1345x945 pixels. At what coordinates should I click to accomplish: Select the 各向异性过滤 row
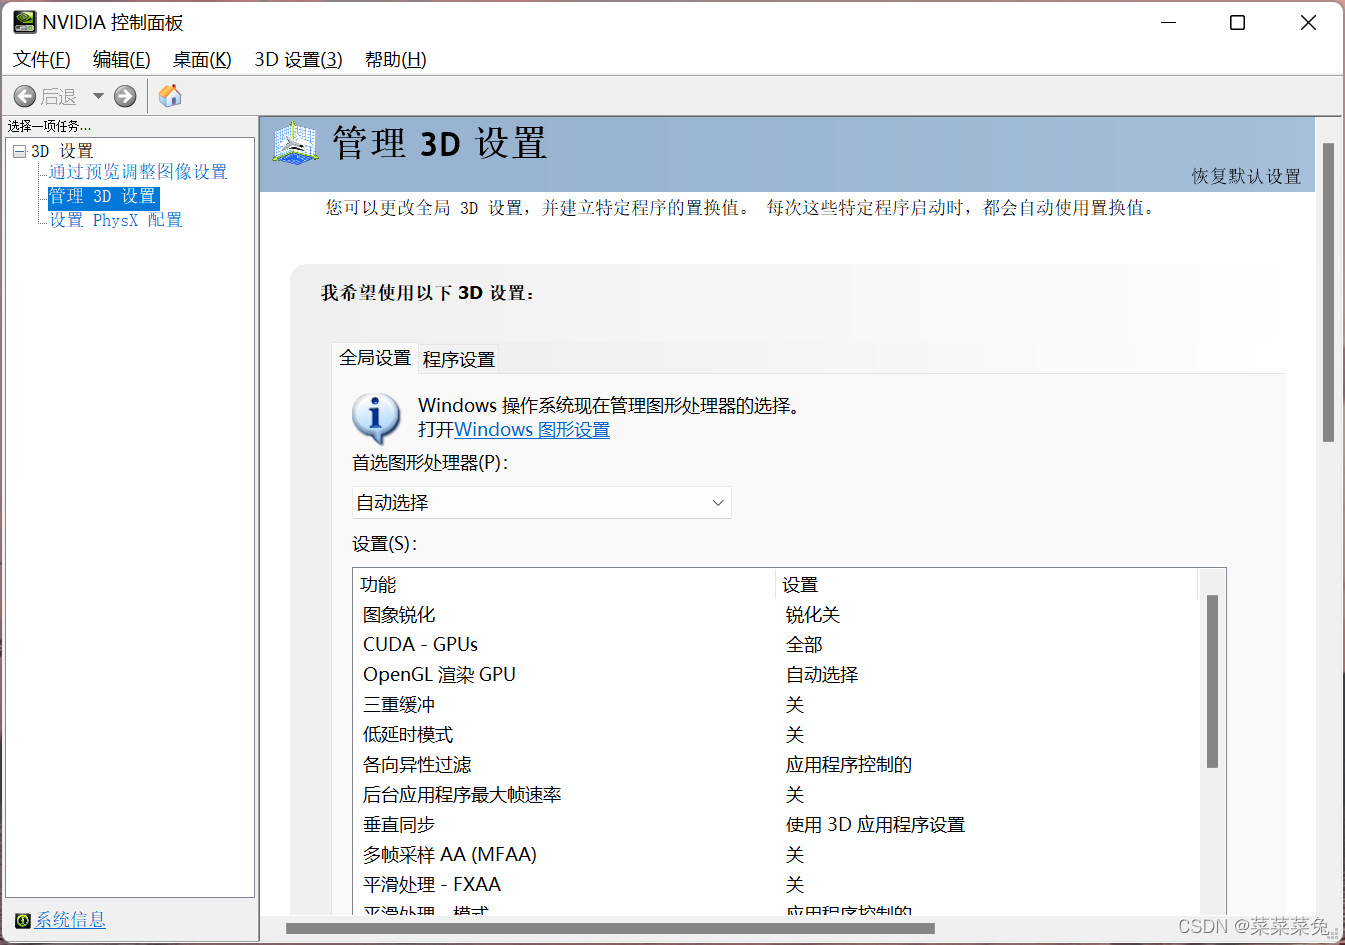click(x=776, y=765)
